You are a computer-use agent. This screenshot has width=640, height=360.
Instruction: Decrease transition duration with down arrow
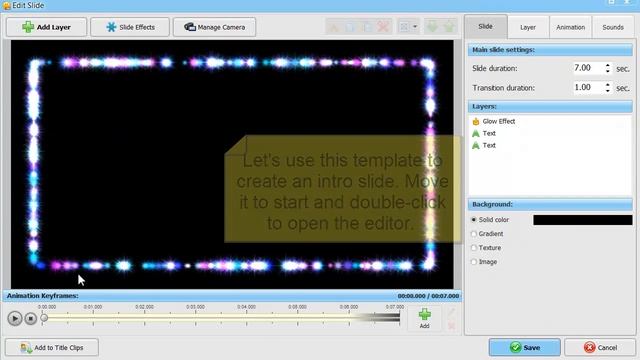coord(608,91)
